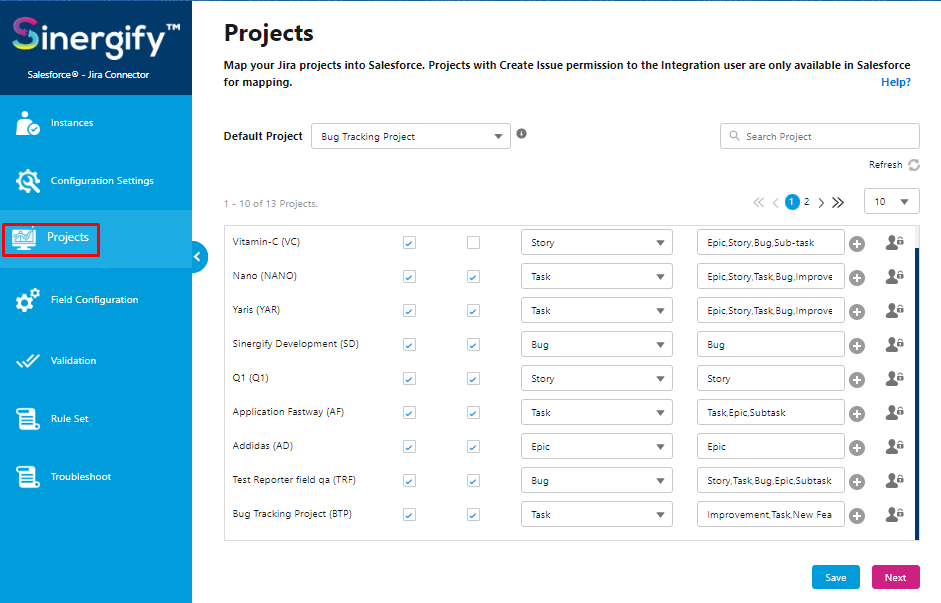Add issue type on Vitamin-C row
Screen dimensions: 941x603
[x=856, y=242]
